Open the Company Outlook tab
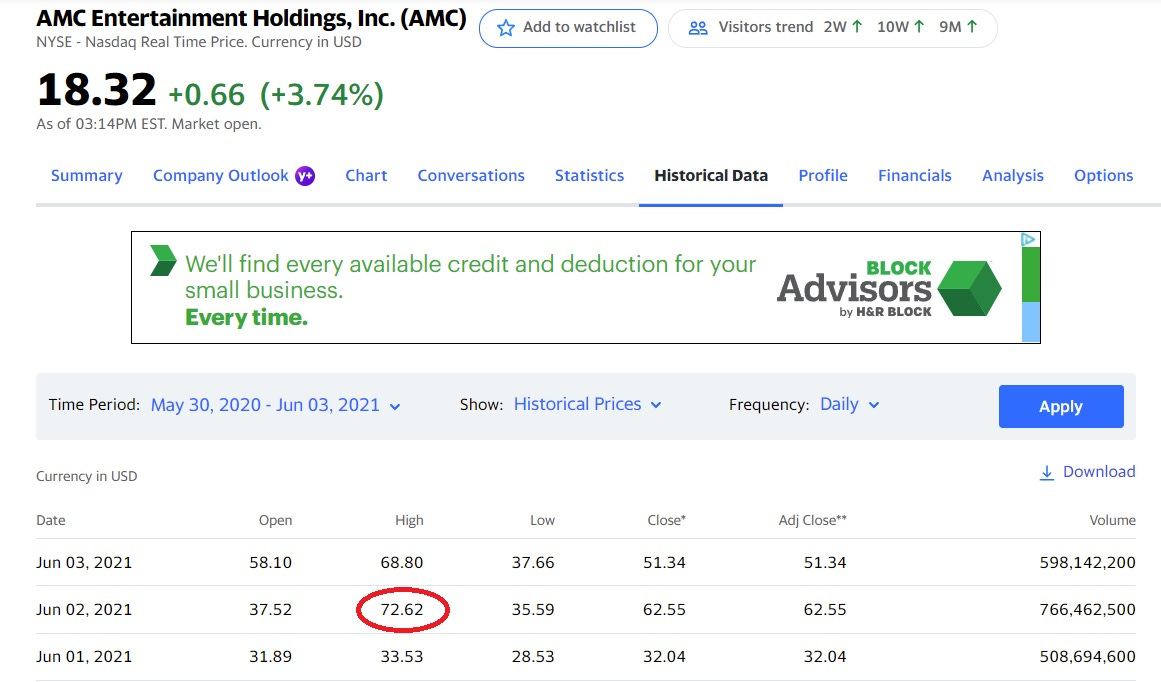 click(x=221, y=175)
